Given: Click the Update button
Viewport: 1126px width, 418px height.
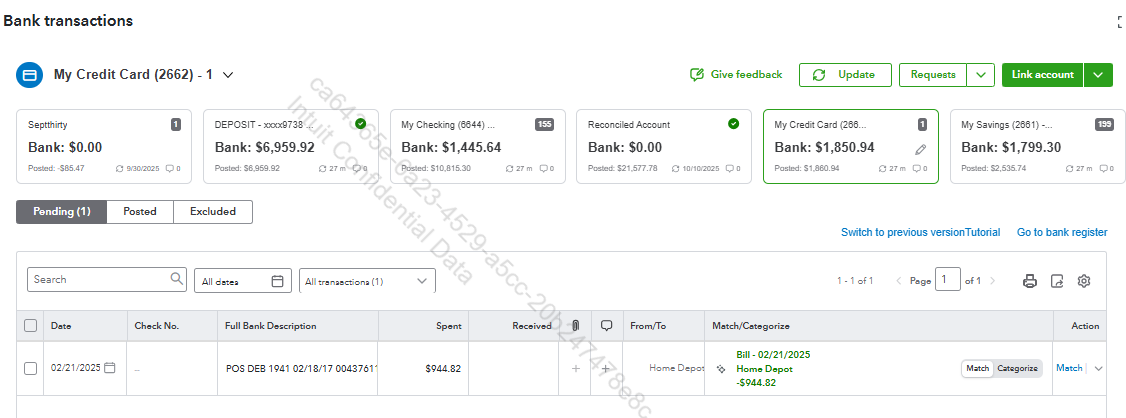Looking at the screenshot, I should [x=845, y=75].
